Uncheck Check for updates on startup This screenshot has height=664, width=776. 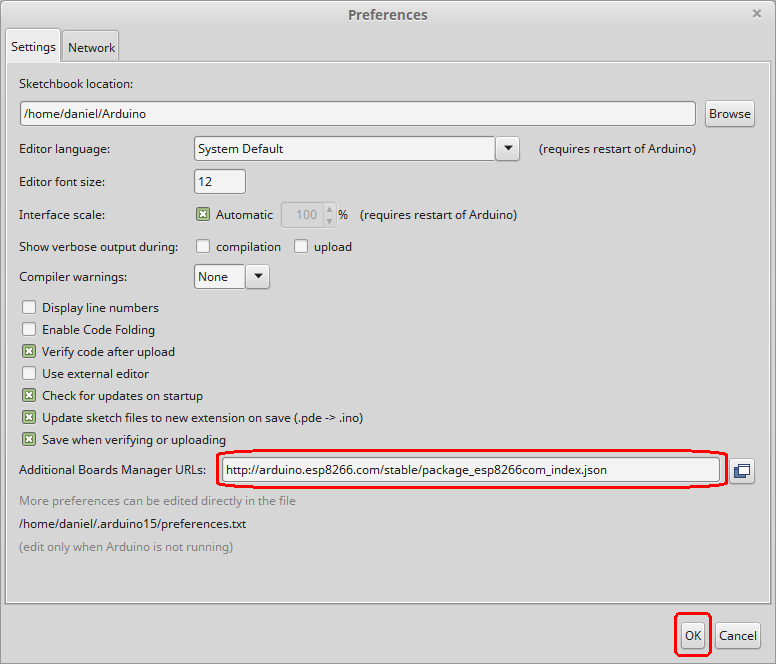[29, 396]
